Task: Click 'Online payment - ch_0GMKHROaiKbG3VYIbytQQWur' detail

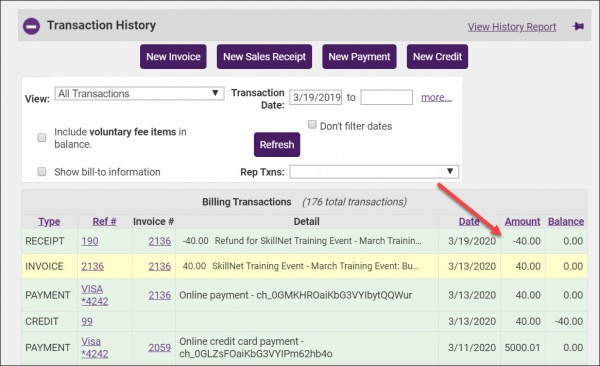Action: [x=295, y=295]
